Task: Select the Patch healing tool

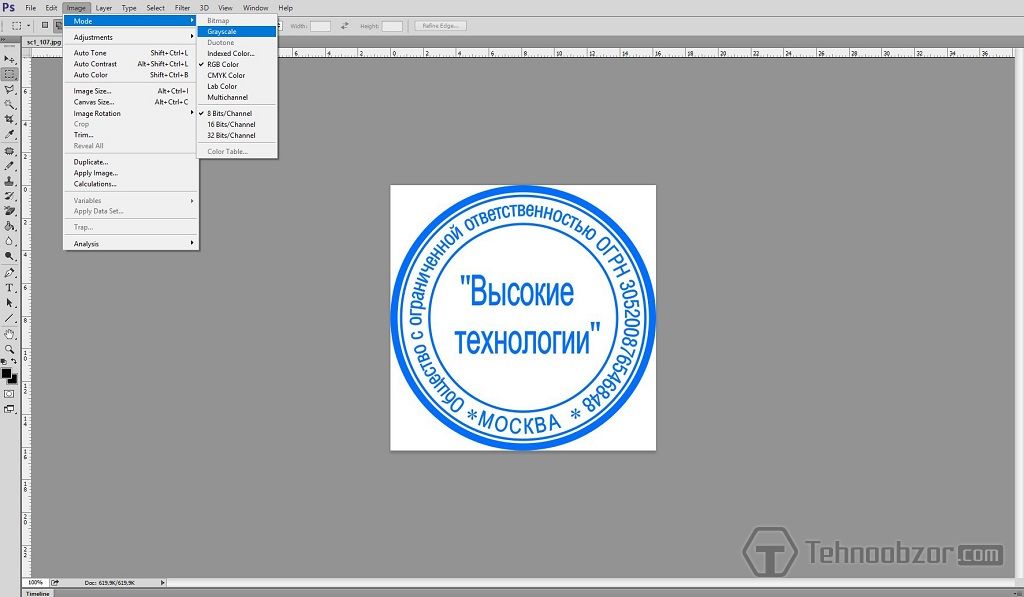Action: [x=9, y=151]
